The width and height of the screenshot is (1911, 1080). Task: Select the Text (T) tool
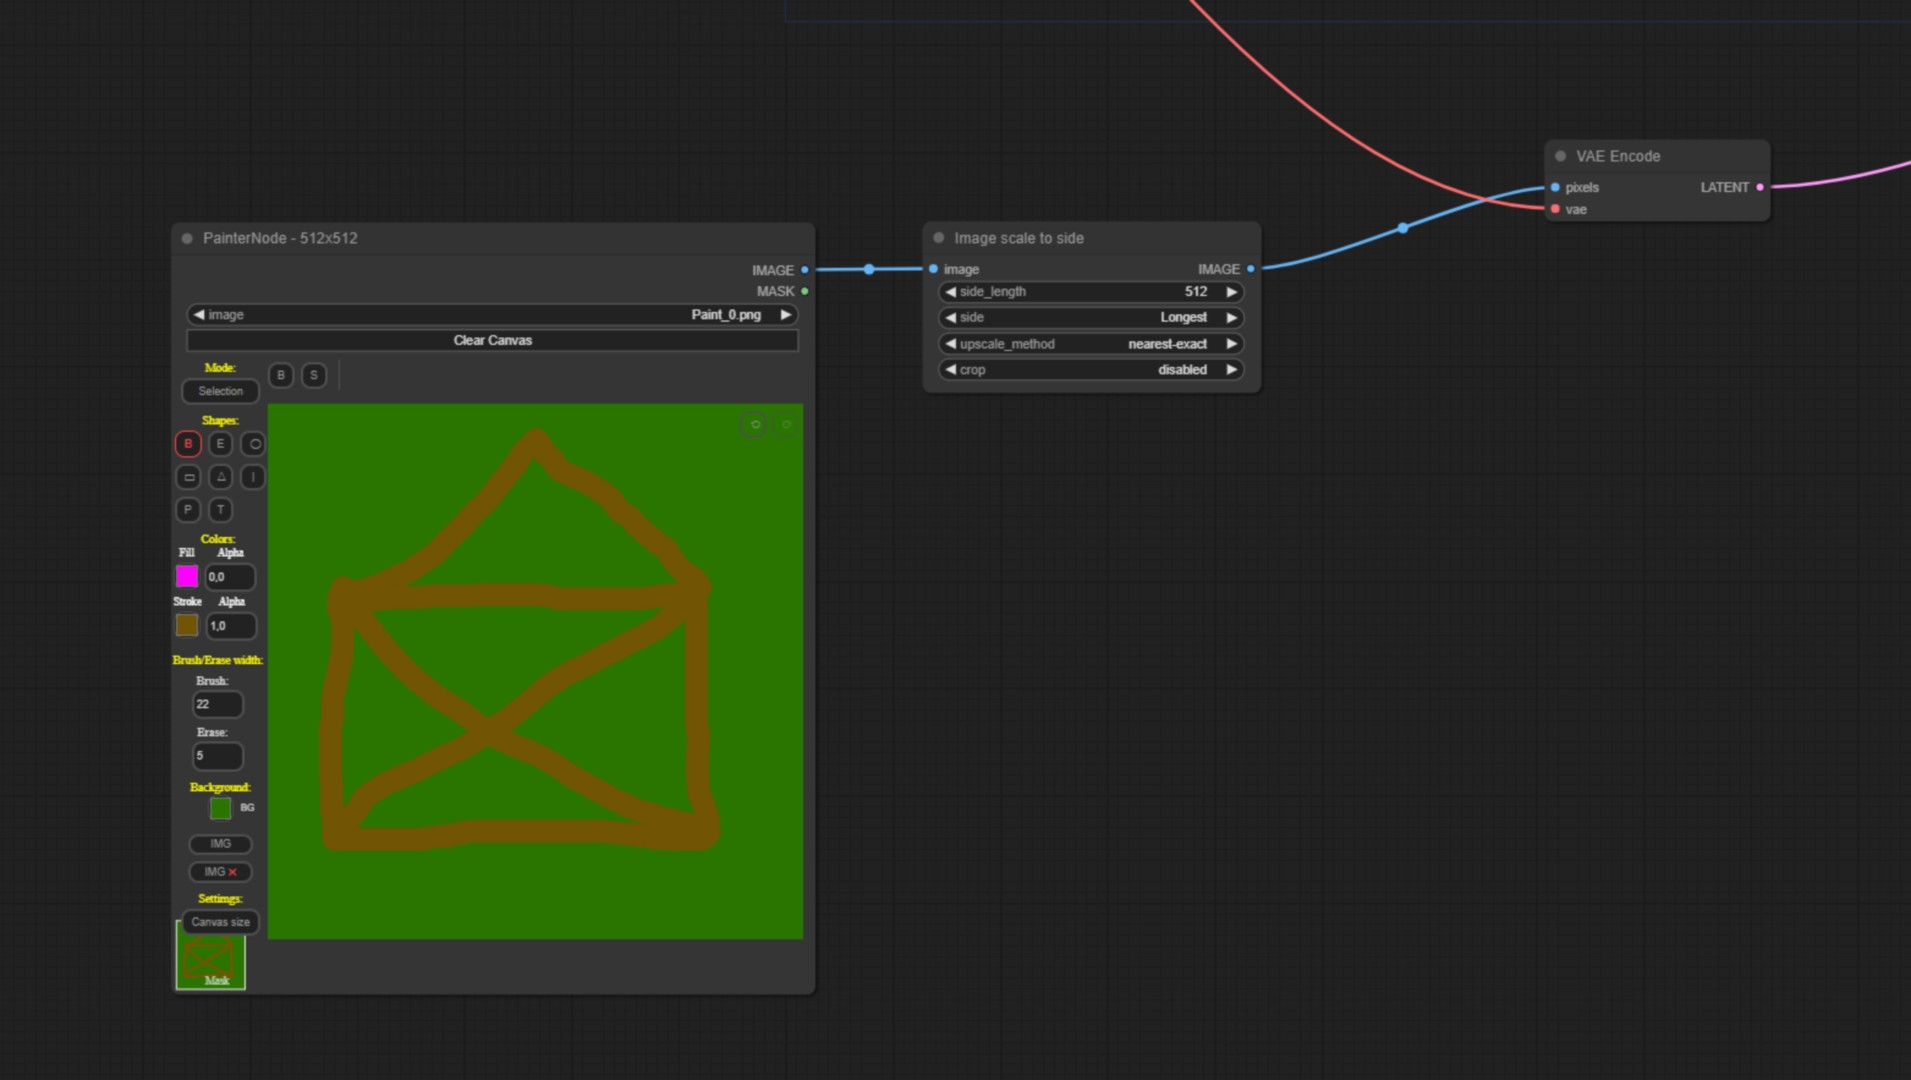(x=221, y=510)
